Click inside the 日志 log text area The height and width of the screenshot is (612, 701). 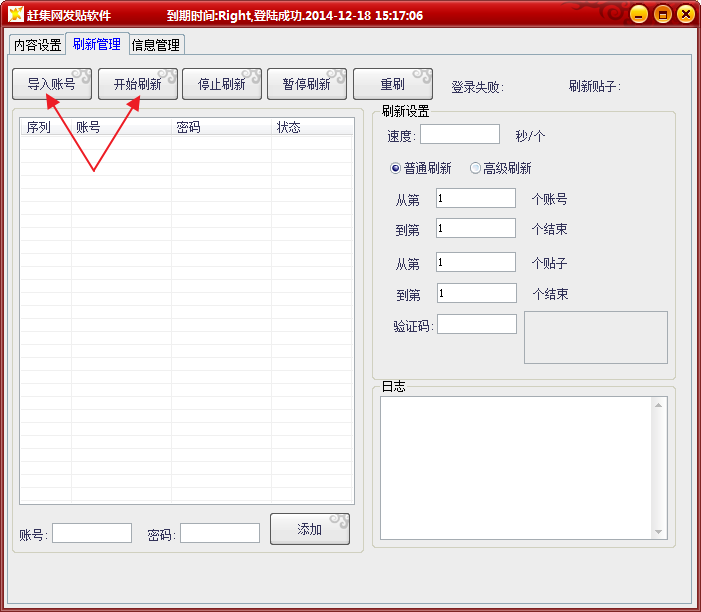[x=516, y=468]
